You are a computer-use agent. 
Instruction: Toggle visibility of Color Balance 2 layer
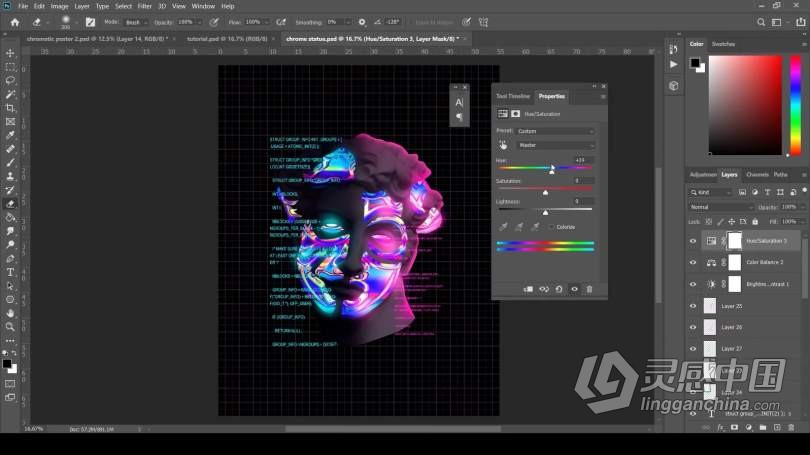tap(693, 262)
